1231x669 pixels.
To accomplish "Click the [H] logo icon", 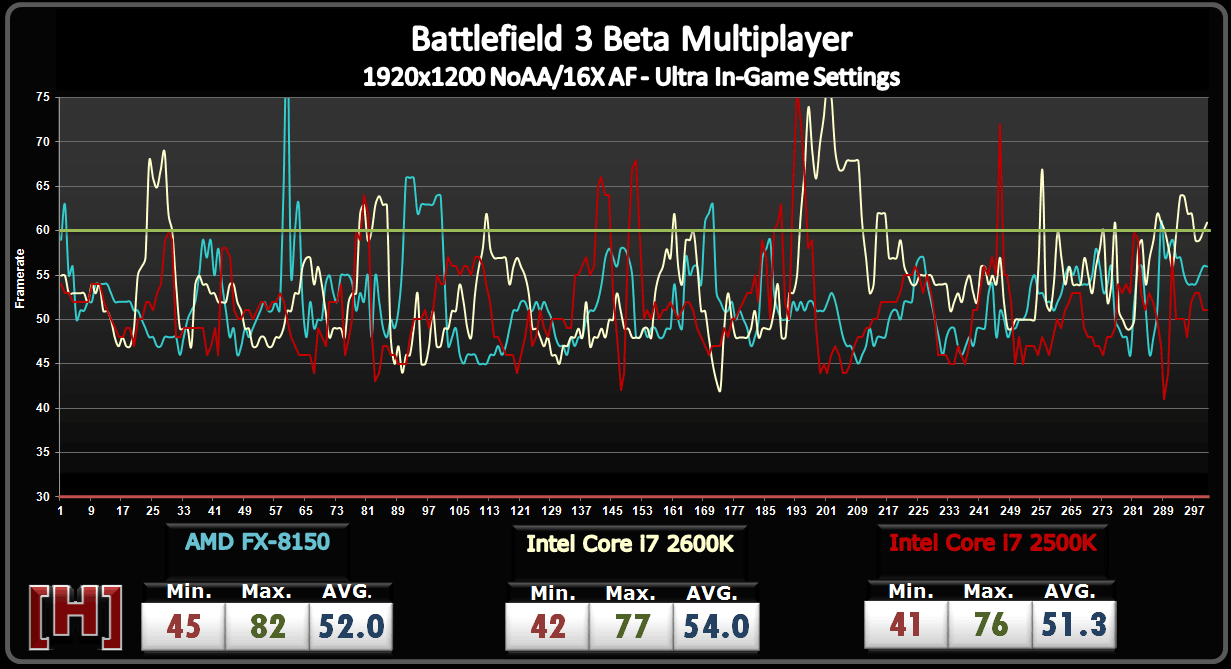I will tap(77, 619).
